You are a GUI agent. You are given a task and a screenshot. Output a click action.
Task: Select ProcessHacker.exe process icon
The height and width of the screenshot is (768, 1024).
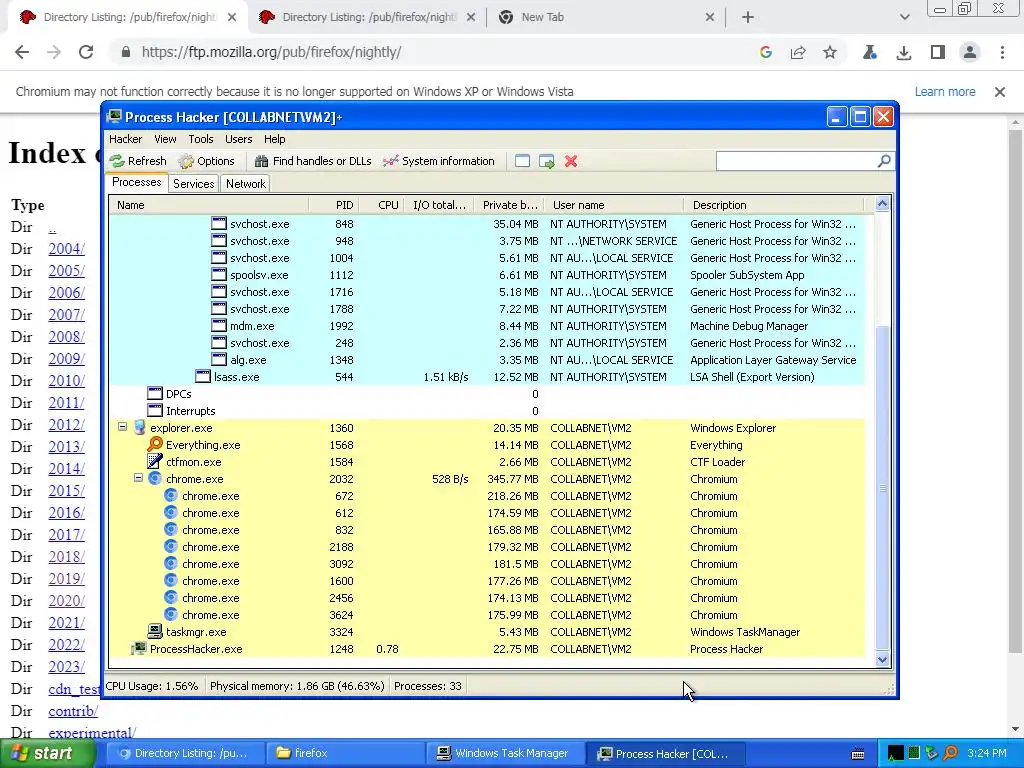pyautogui.click(x=139, y=648)
